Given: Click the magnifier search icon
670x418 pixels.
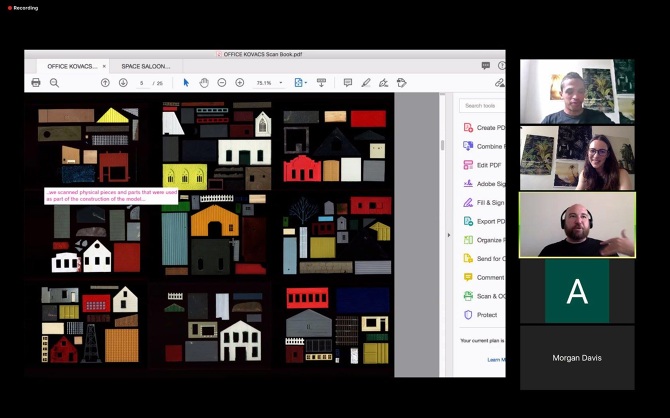Looking at the screenshot, I should pyautogui.click(x=54, y=83).
